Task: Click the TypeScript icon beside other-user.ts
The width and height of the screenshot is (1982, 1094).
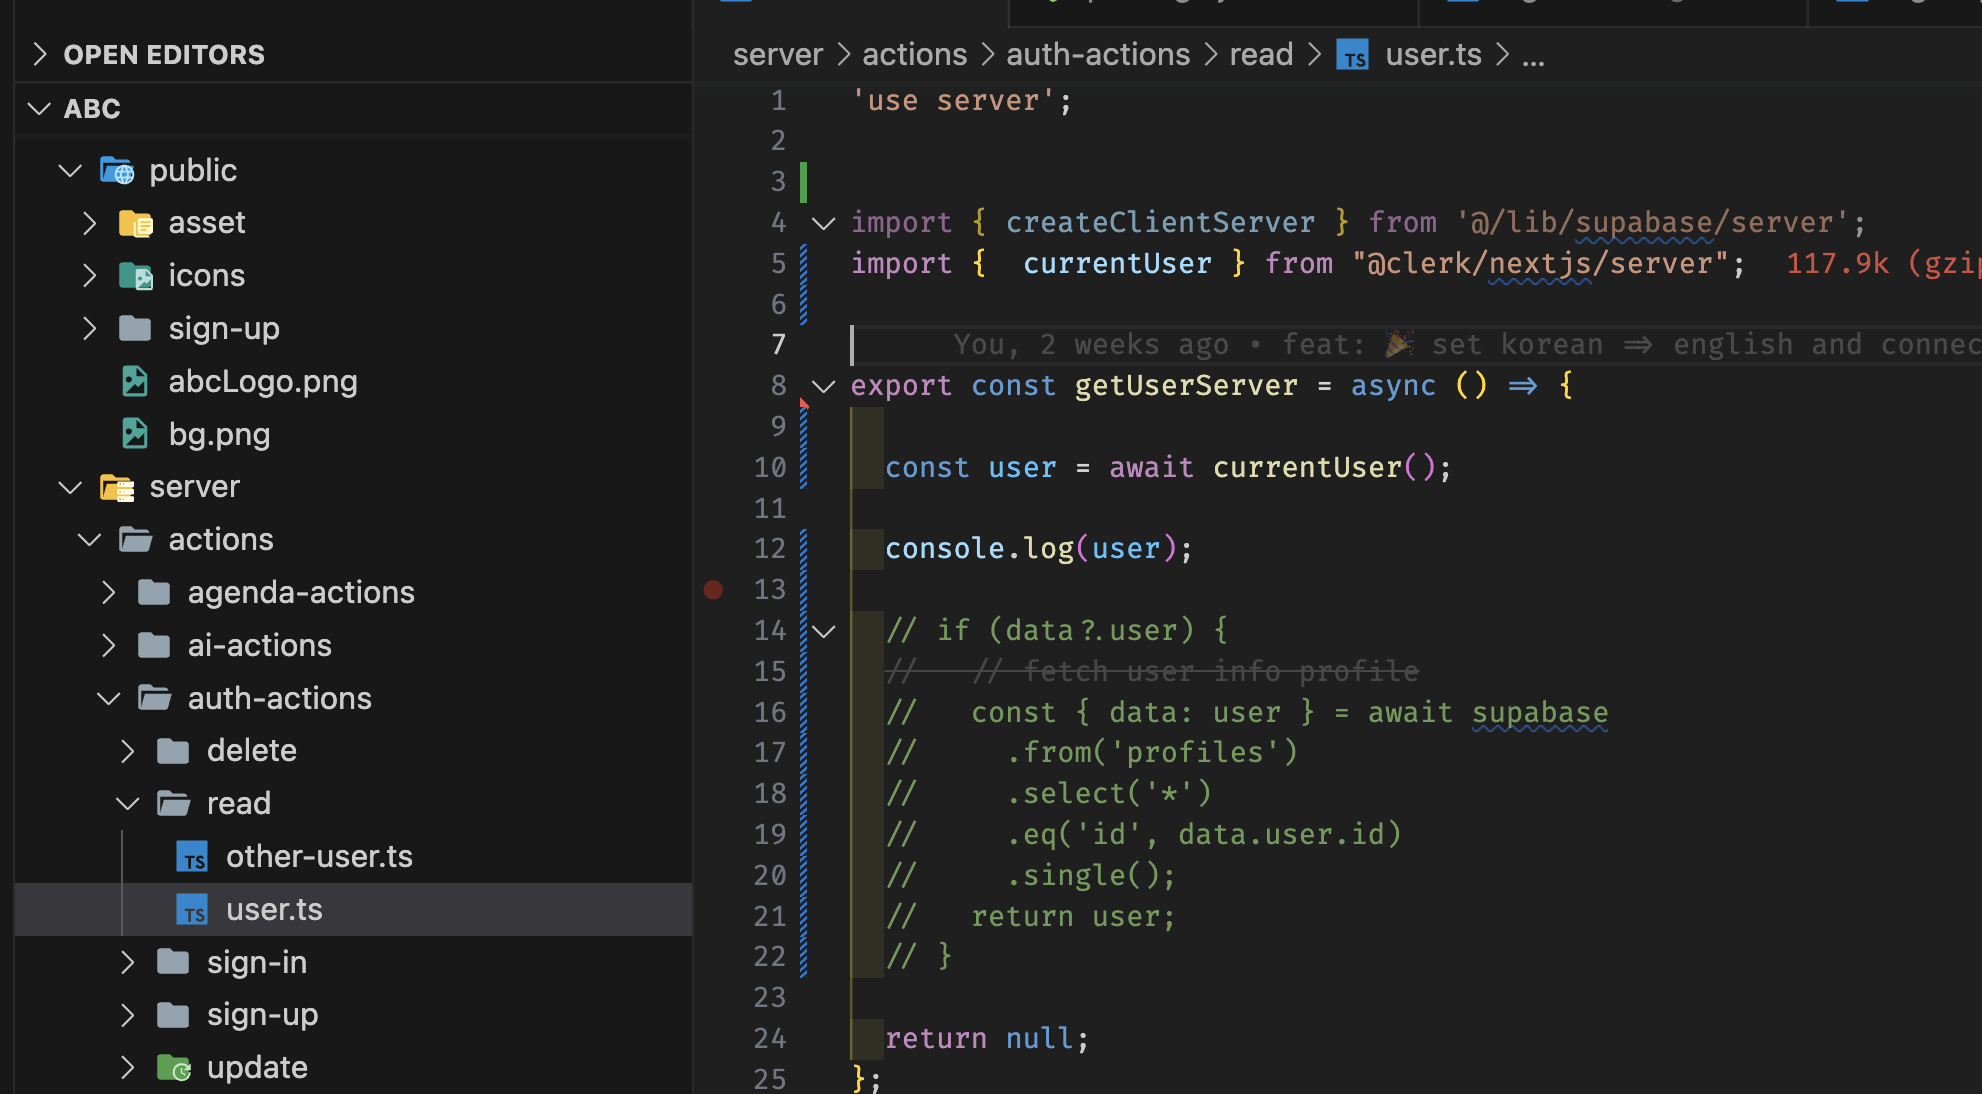Action: click(x=192, y=857)
